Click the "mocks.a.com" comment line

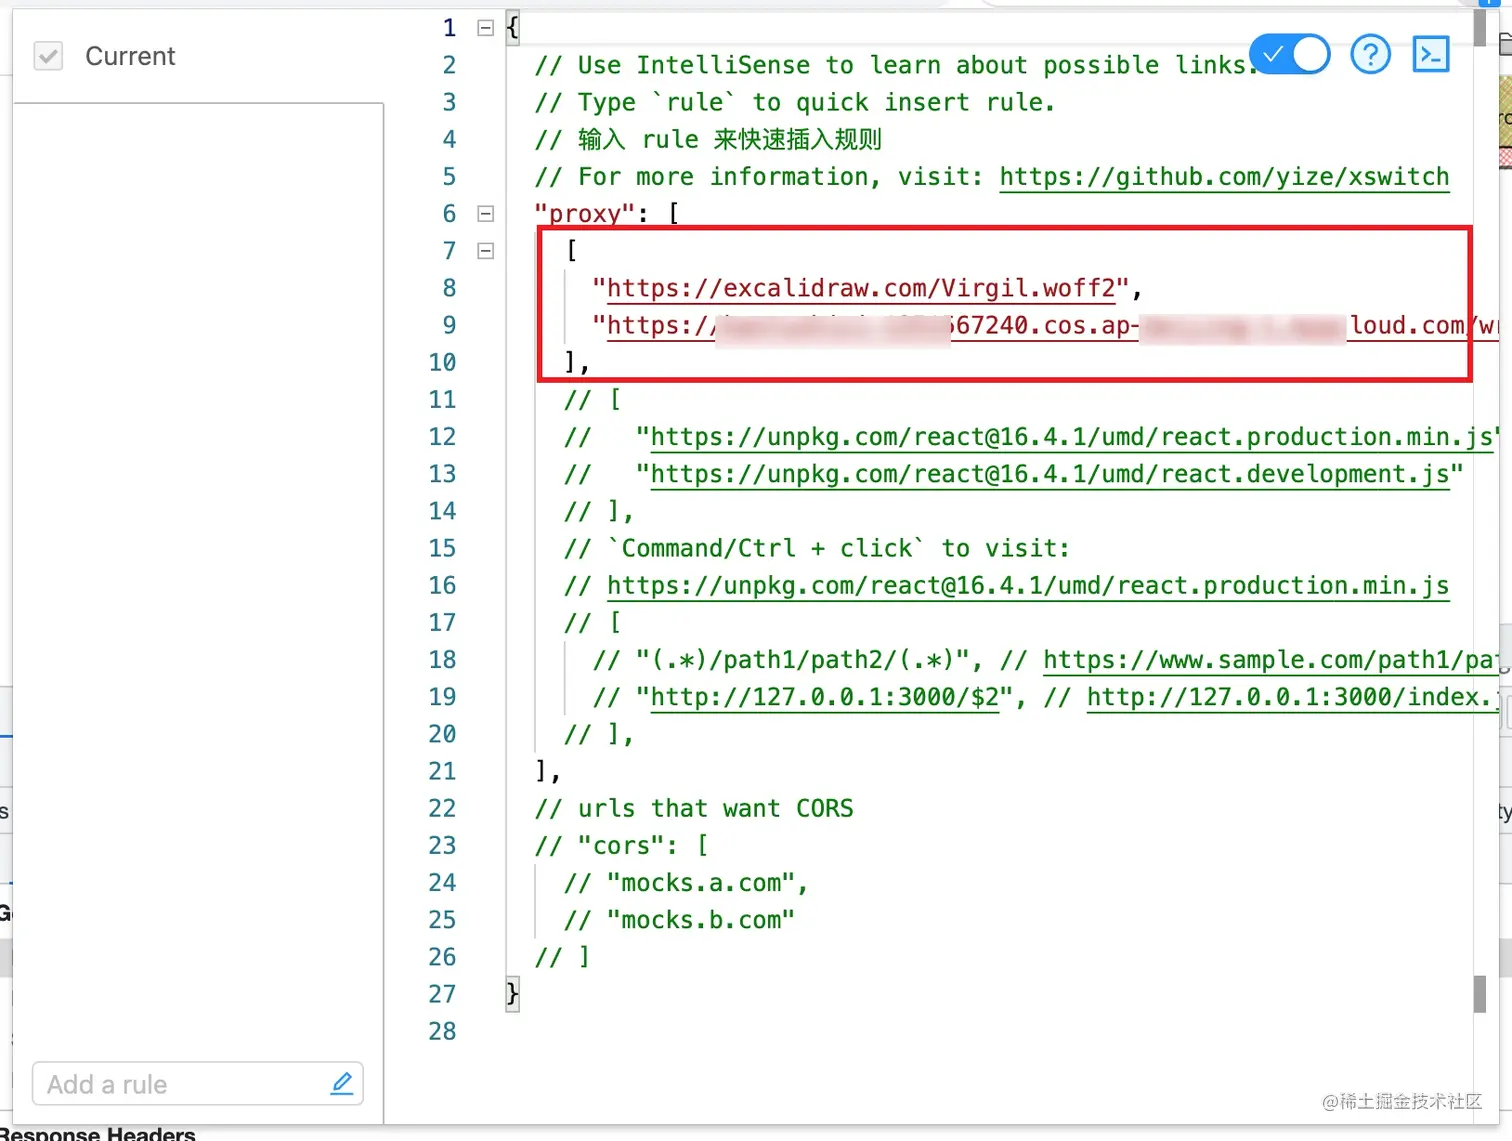[x=686, y=883]
